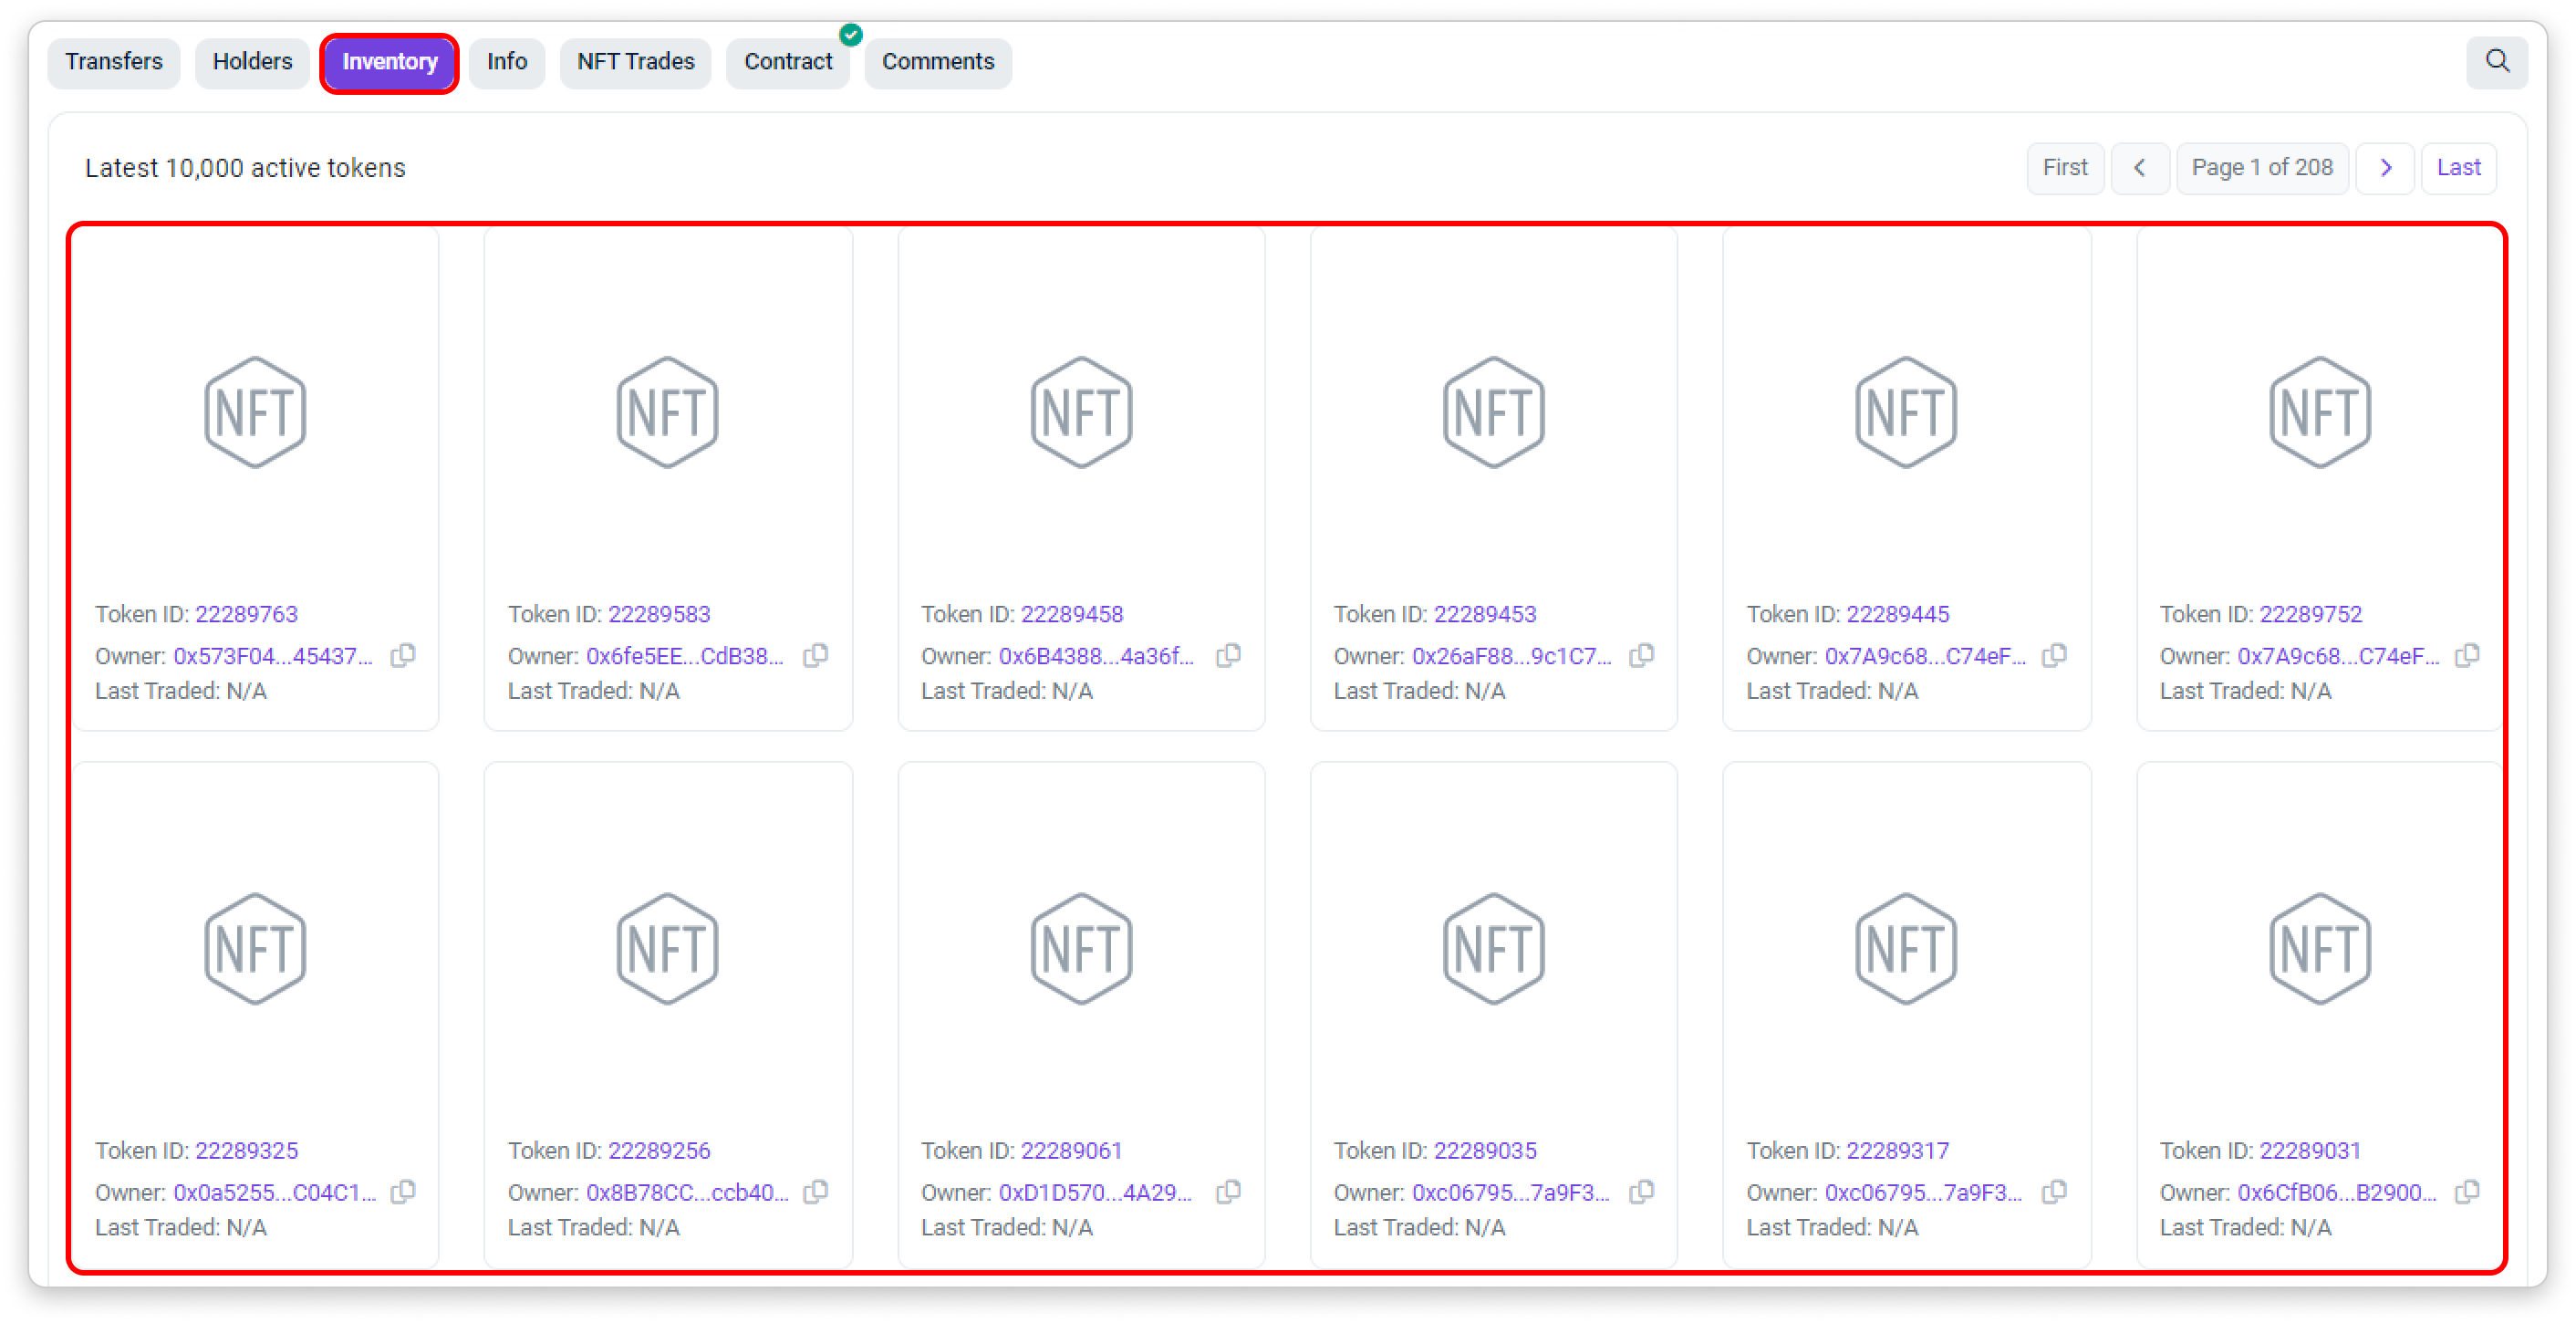Click the search magnifier icon
The height and width of the screenshot is (1323, 2576).
[2497, 62]
